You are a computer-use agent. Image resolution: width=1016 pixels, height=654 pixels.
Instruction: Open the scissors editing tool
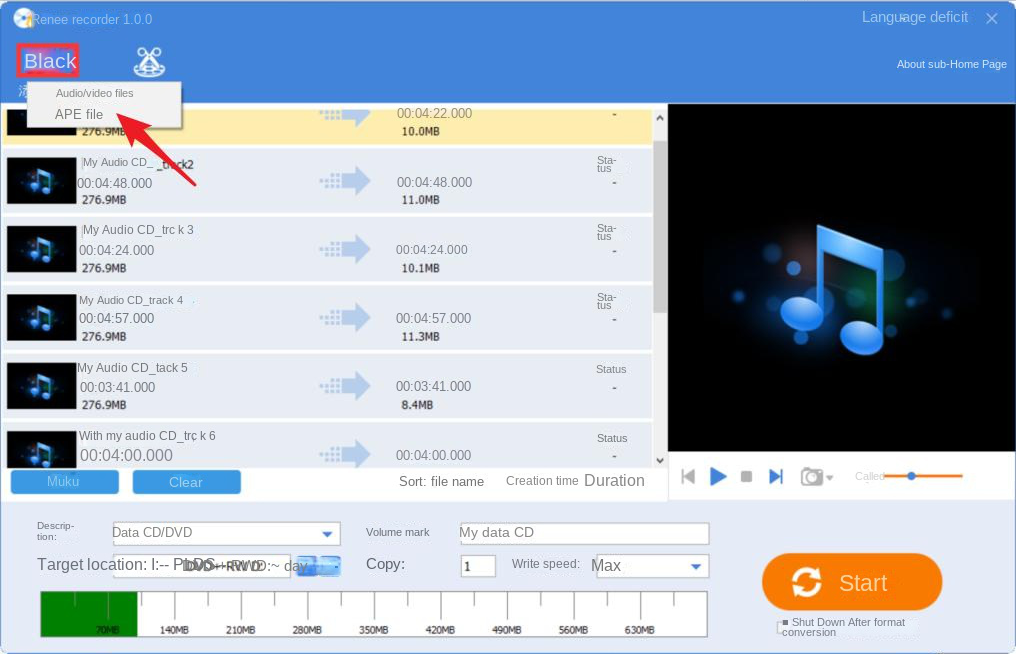150,62
